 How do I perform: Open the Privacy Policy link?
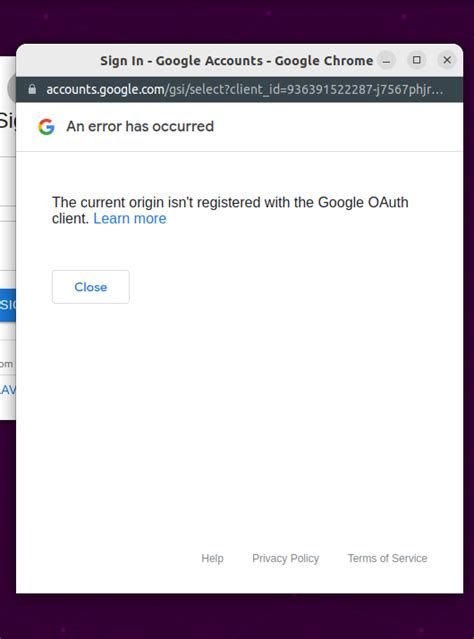(x=285, y=558)
